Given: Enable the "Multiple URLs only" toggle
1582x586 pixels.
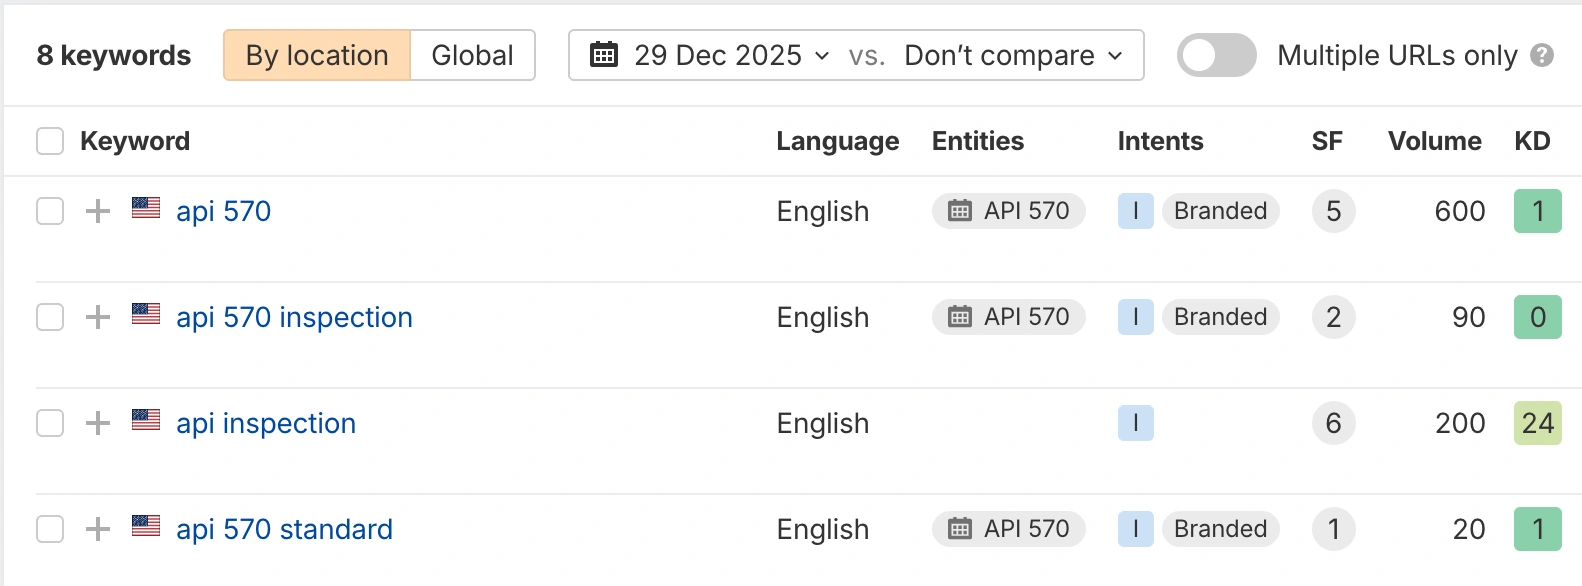Looking at the screenshot, I should [x=1216, y=55].
